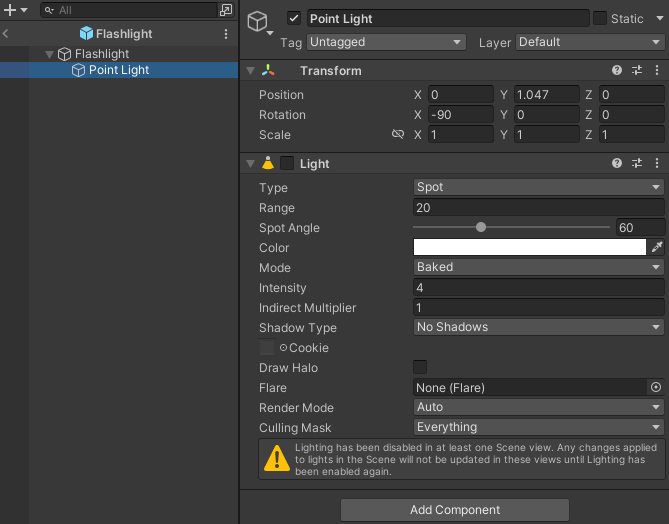Screen dimensions: 669x524
Task: Click Scale Z field
Action: pyautogui.click(x=631, y=134)
